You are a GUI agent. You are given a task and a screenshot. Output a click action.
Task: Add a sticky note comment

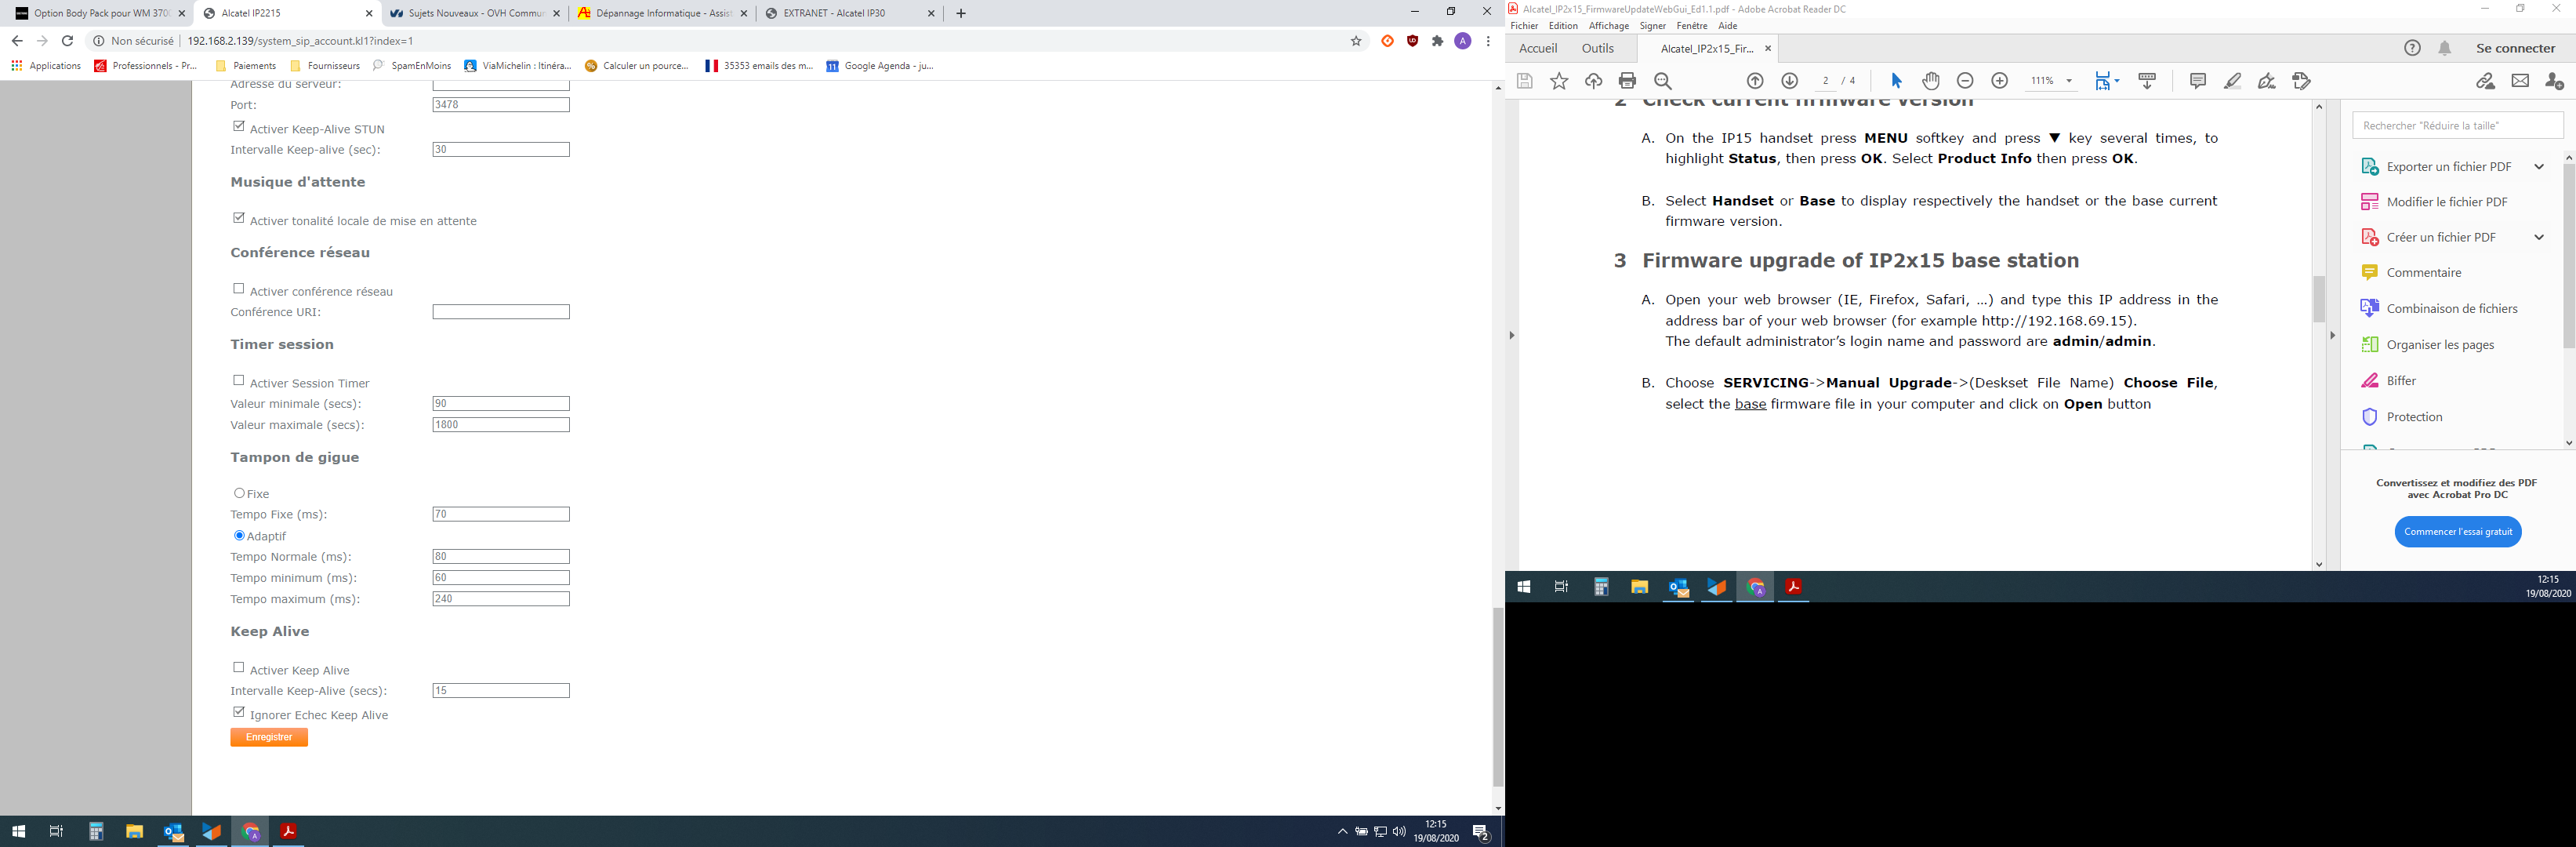[x=2197, y=81]
